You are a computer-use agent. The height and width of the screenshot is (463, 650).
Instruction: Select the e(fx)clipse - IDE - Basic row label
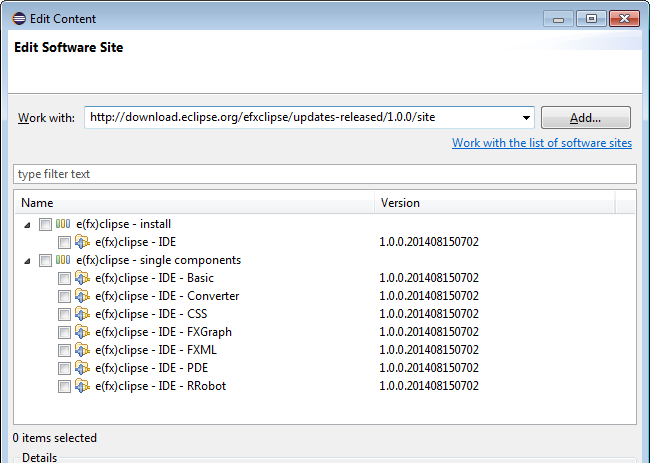pyautogui.click(x=154, y=278)
